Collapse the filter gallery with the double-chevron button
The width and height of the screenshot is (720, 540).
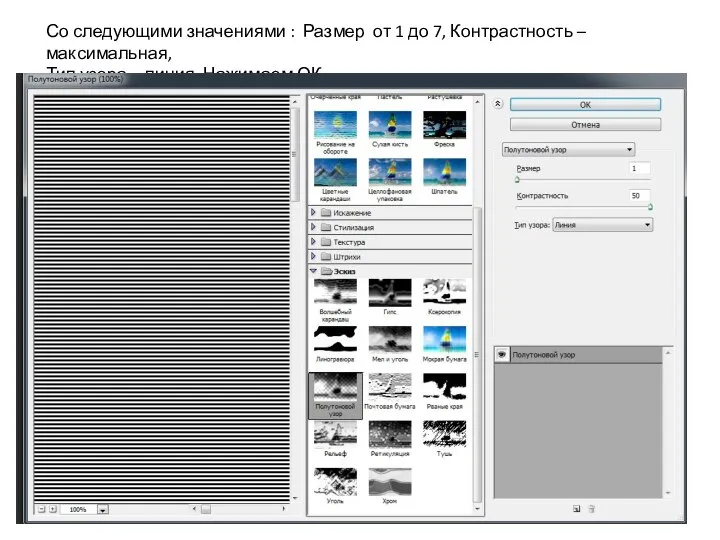[498, 104]
